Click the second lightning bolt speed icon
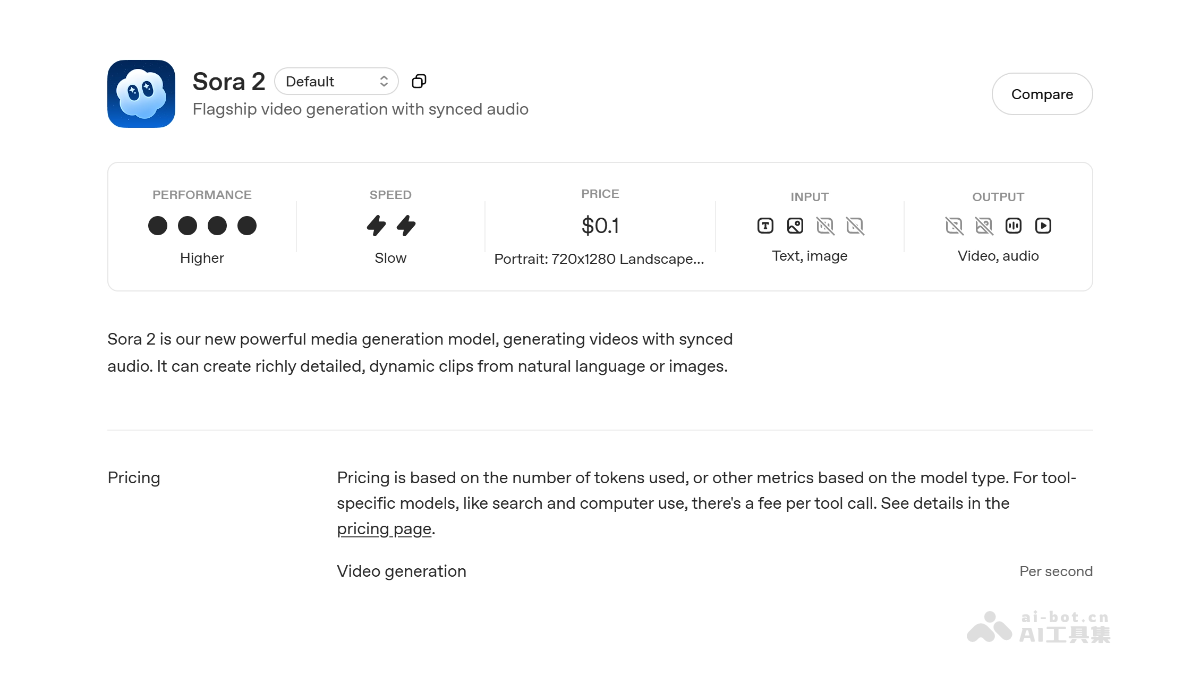Image resolution: width=1200 pixels, height=675 pixels. 406,226
